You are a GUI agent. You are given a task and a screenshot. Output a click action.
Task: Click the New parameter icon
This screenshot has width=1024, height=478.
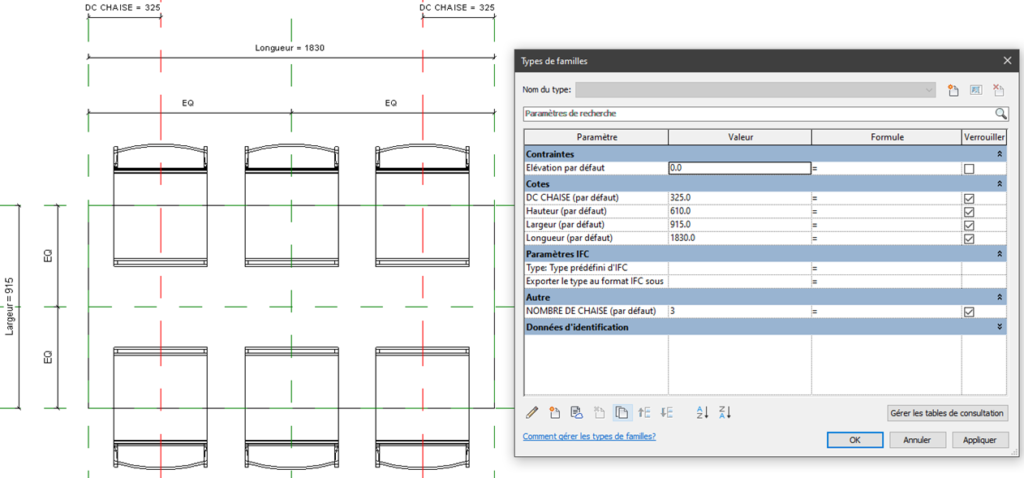pyautogui.click(x=554, y=412)
